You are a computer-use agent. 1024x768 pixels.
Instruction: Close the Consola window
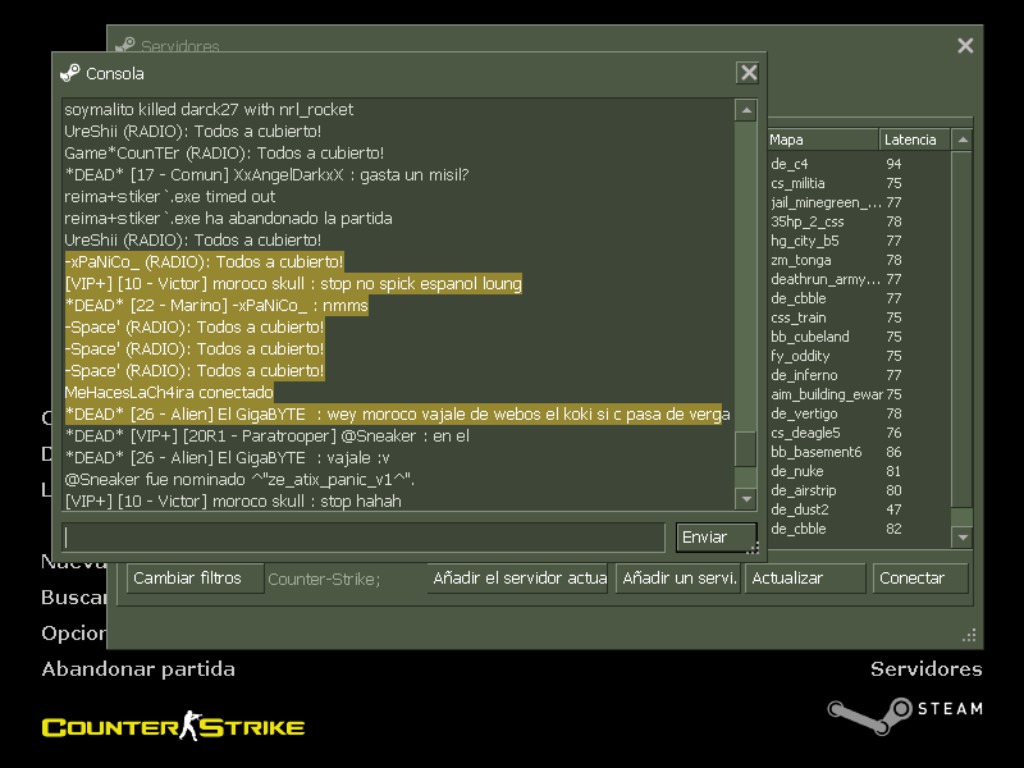[748, 72]
